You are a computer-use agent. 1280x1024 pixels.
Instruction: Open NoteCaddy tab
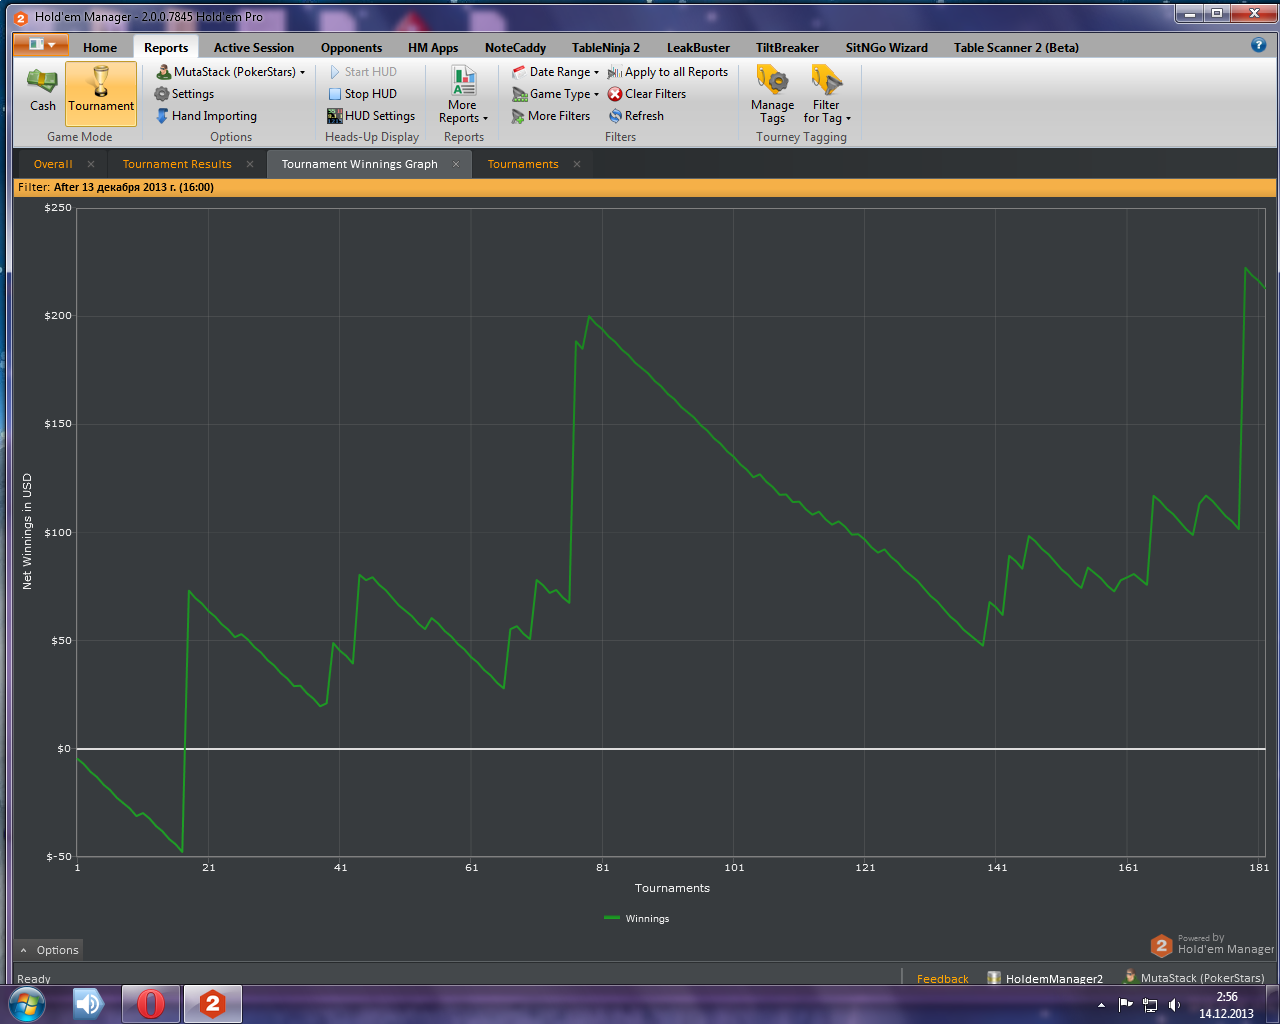515,47
